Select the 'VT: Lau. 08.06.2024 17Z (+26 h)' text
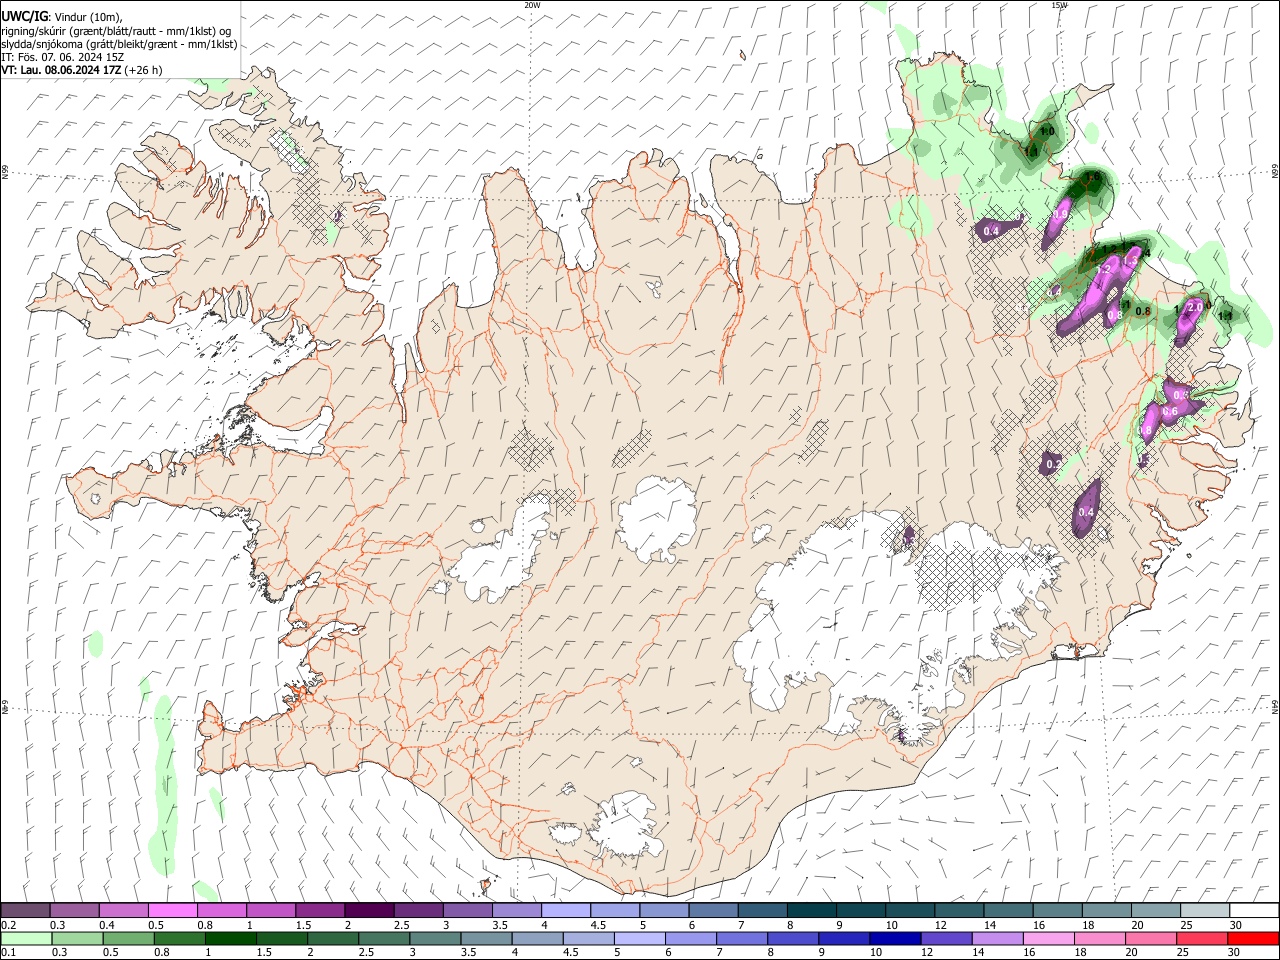The image size is (1280, 960). click(82, 70)
